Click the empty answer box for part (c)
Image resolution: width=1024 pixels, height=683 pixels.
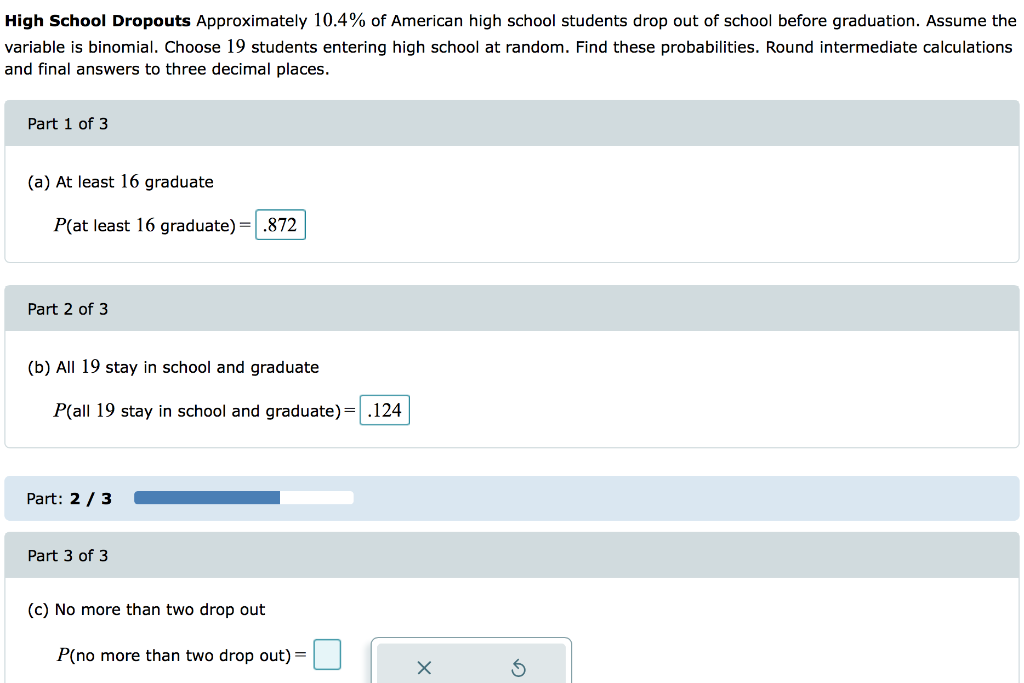pos(327,654)
